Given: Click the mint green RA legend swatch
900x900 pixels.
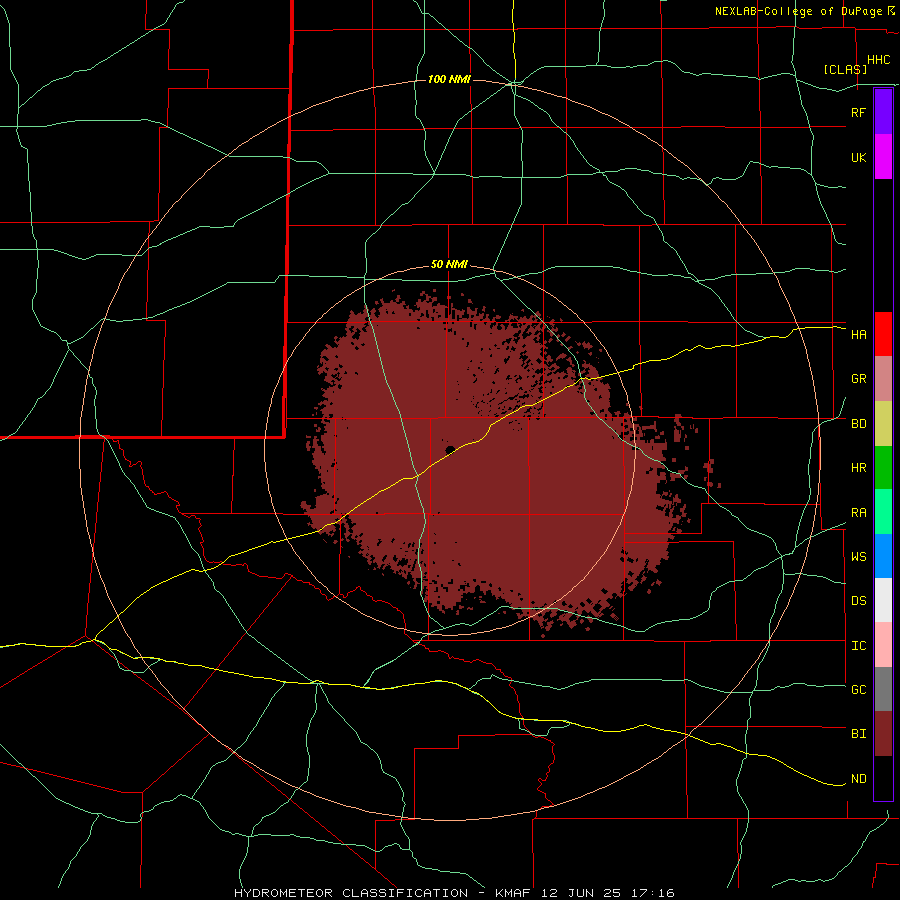Looking at the screenshot, I should [x=883, y=512].
